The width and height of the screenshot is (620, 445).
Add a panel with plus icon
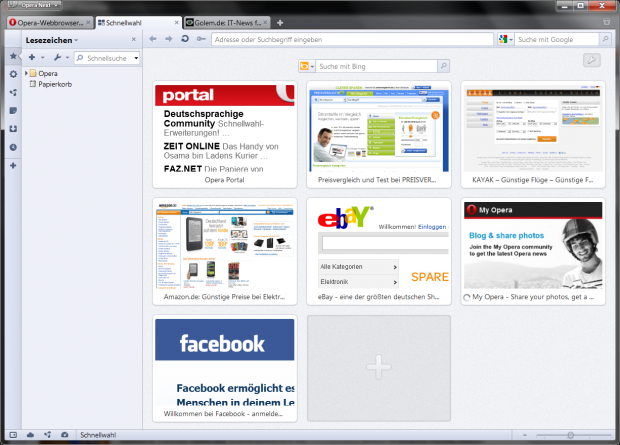pos(13,165)
